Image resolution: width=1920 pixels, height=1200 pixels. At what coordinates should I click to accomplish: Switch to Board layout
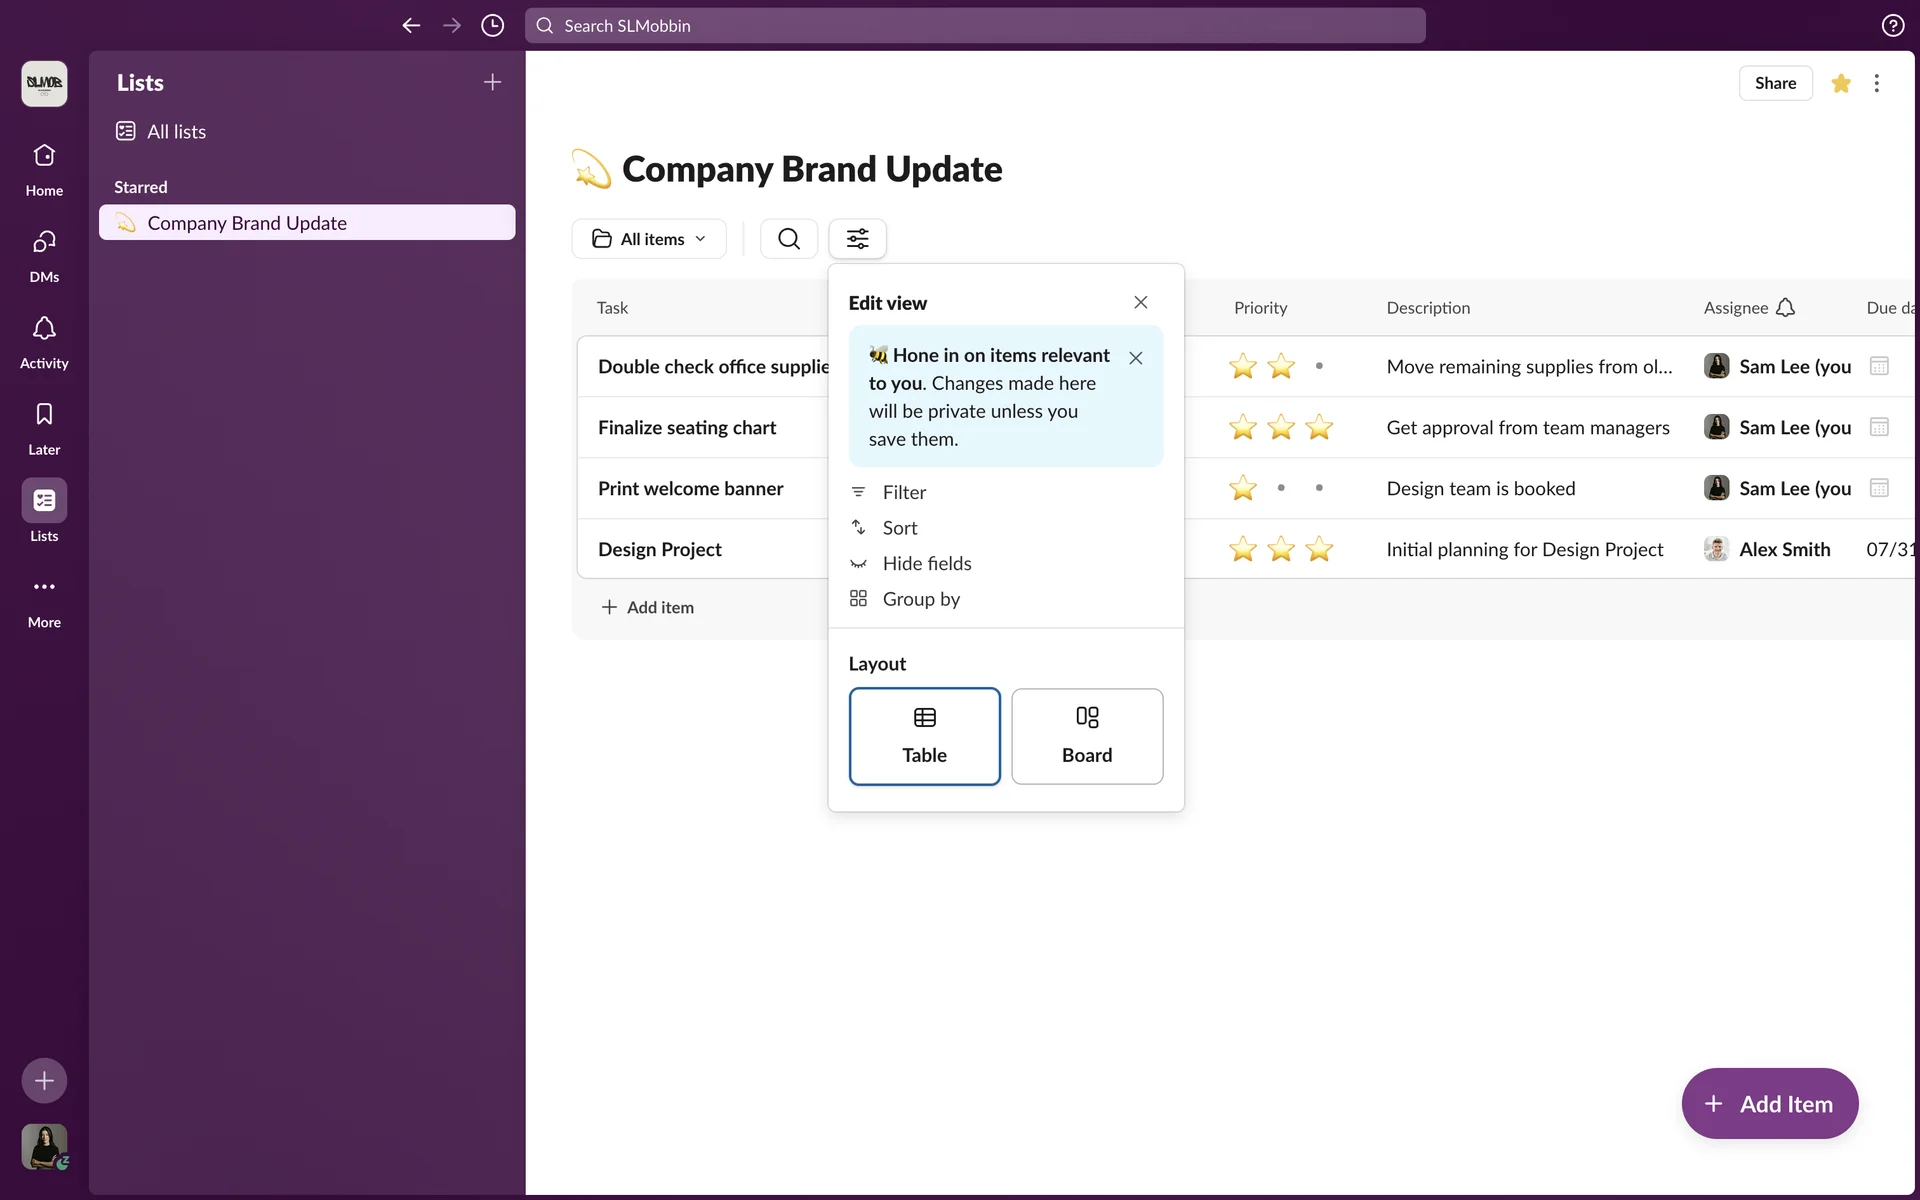coord(1087,736)
